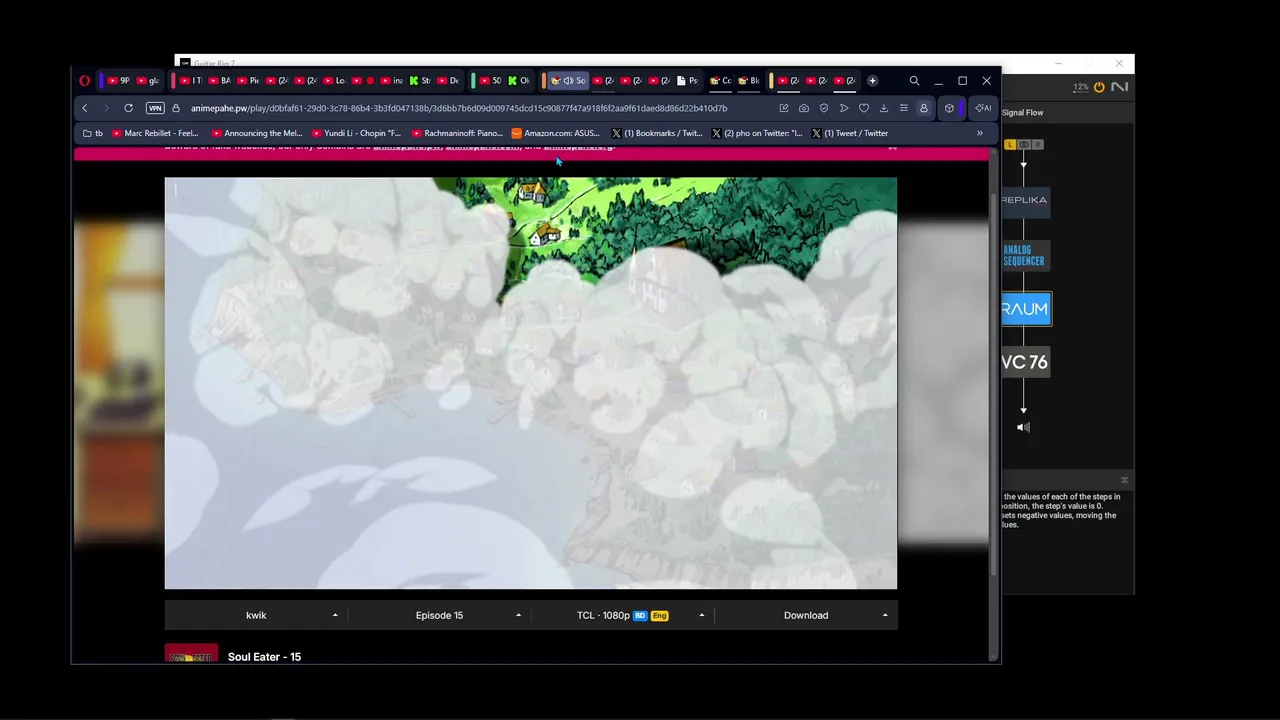Open the Episode 15 selector dropdown
This screenshot has height=720, width=1280.
439,615
